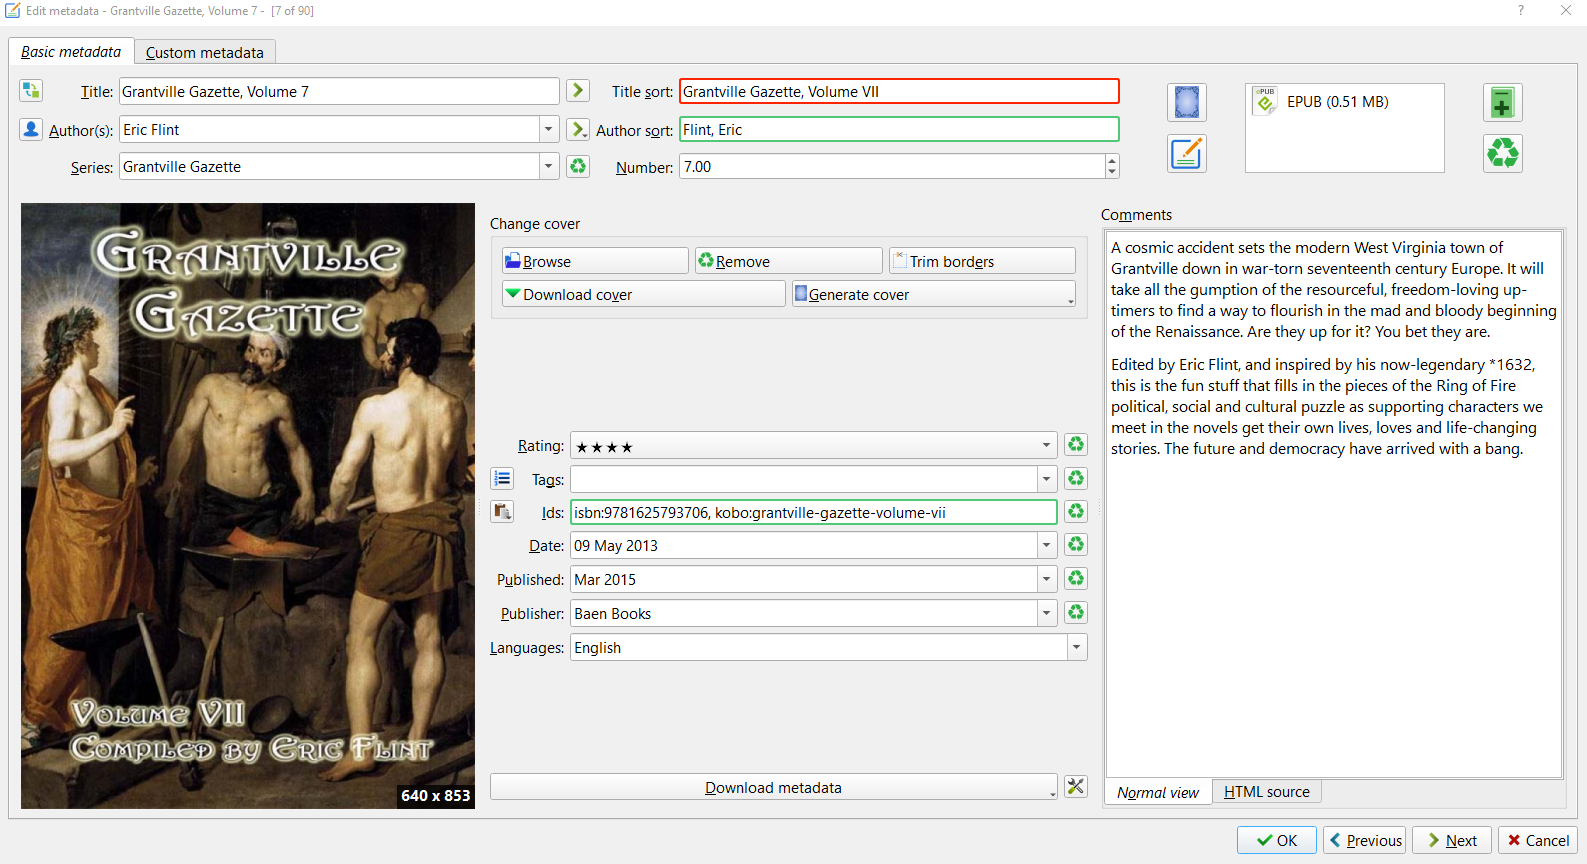This screenshot has height=864, width=1587.
Task: Switch comments to HTML source view
Action: 1266,792
